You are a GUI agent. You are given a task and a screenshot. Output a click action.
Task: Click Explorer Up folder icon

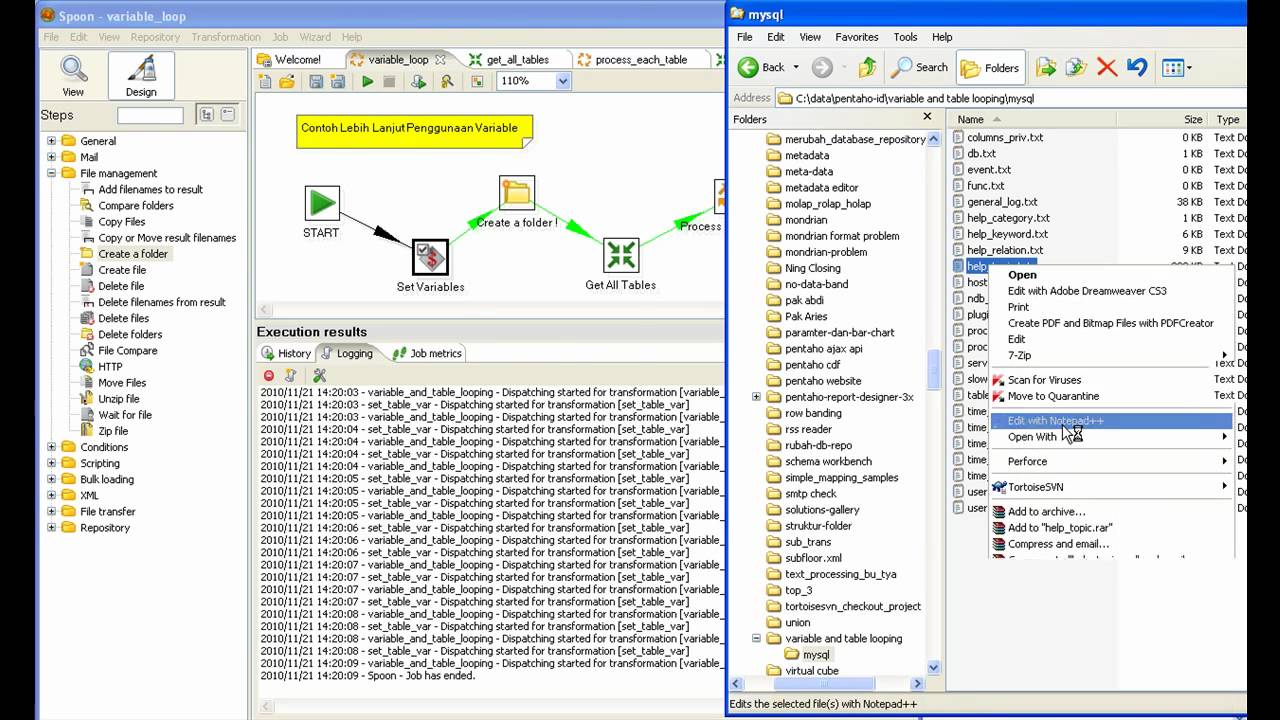pos(867,67)
